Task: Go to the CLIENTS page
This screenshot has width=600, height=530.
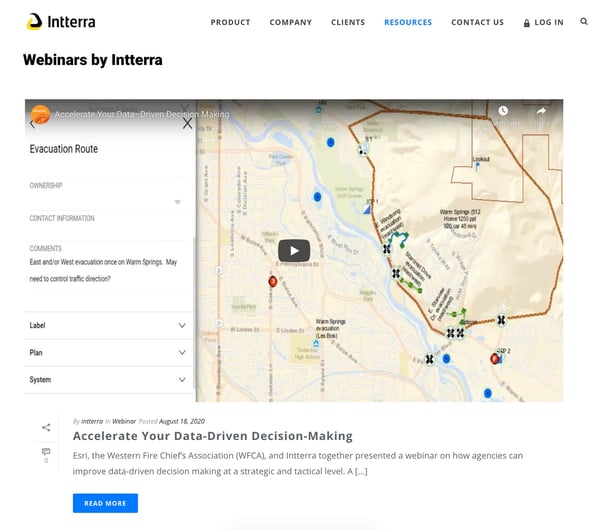Action: point(348,22)
